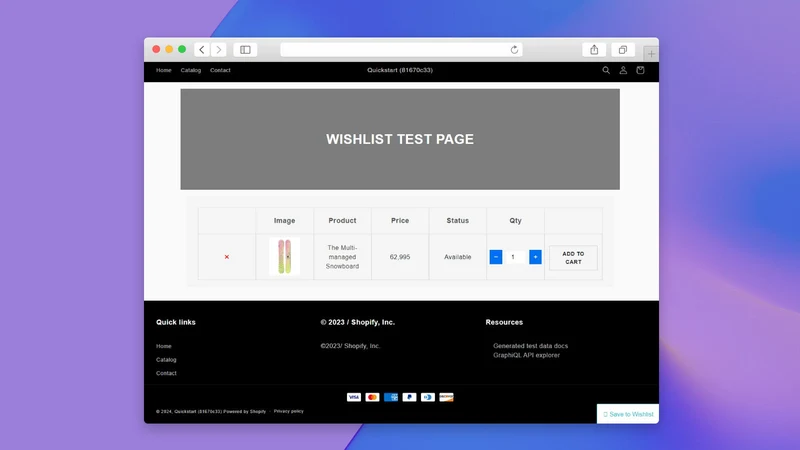This screenshot has height=450, width=800.
Task: Click the Diners Club payment icon
Action: pos(428,397)
